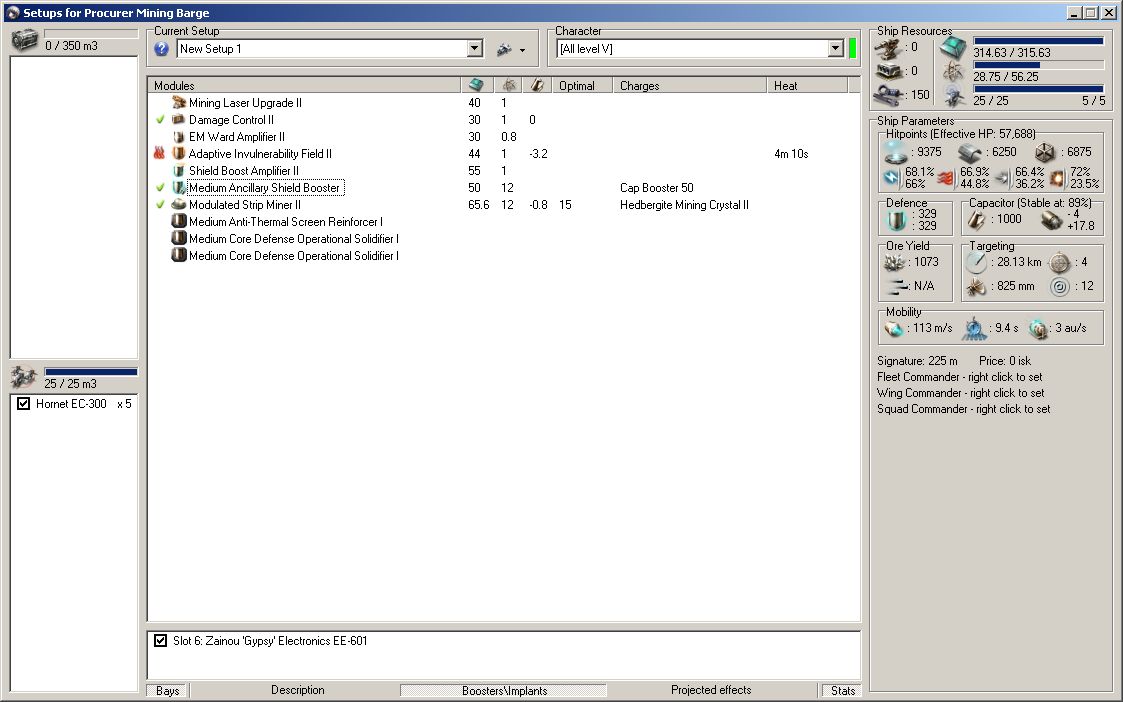
Task: Open the ship setup tools icon
Action: click(504, 49)
